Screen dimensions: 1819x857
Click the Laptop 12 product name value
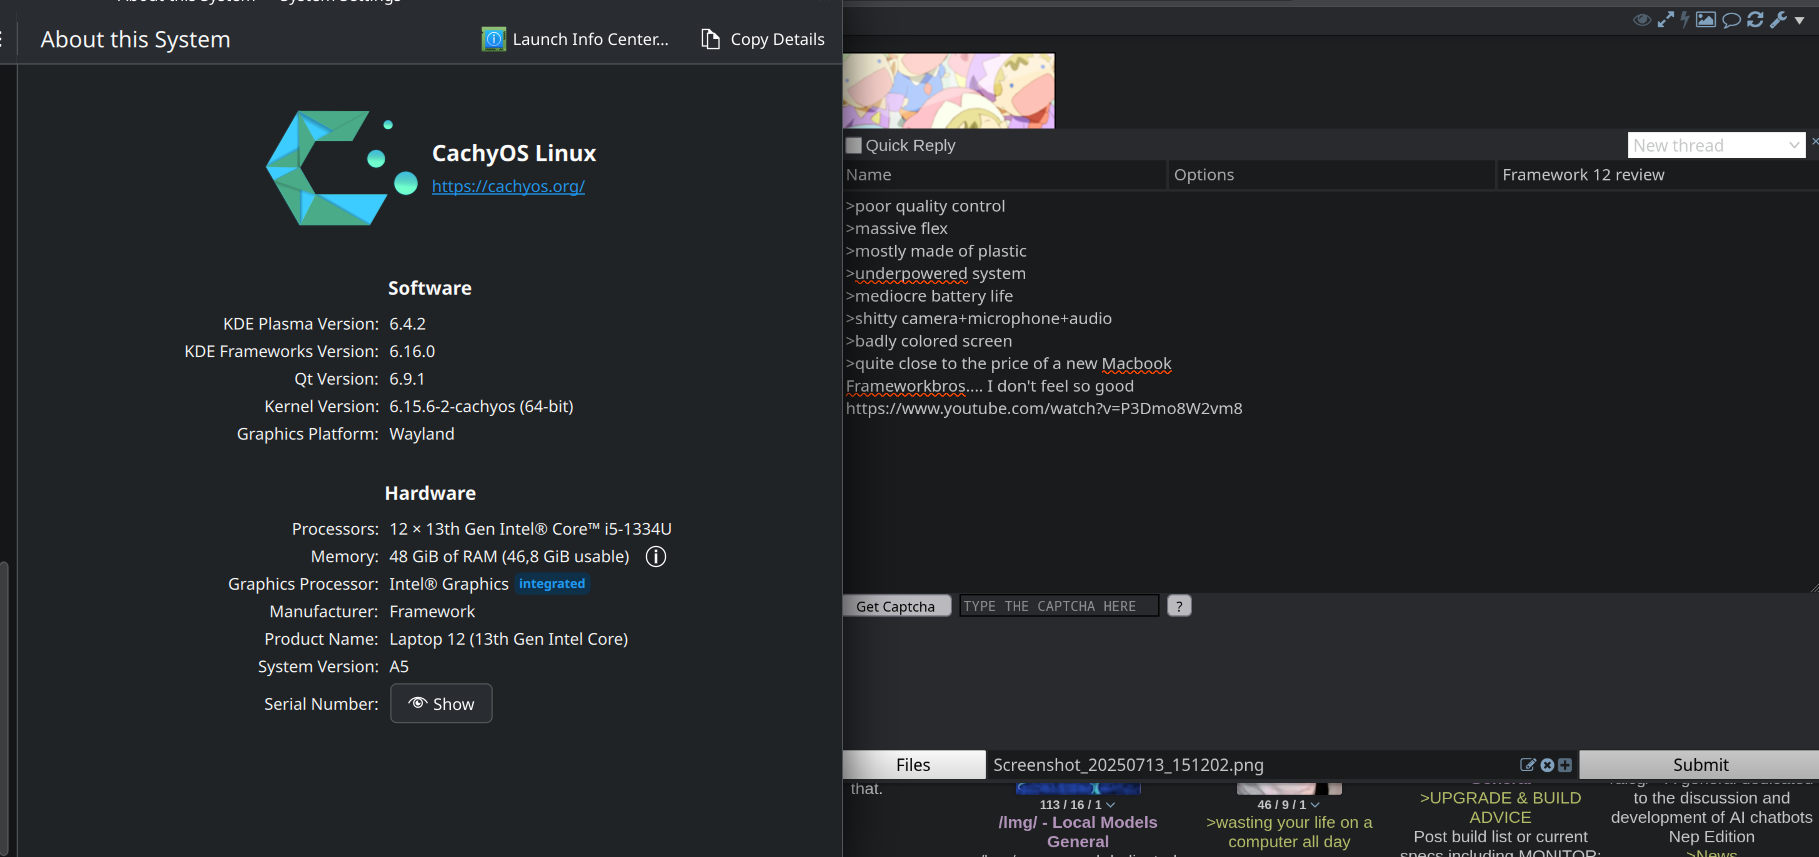click(508, 639)
